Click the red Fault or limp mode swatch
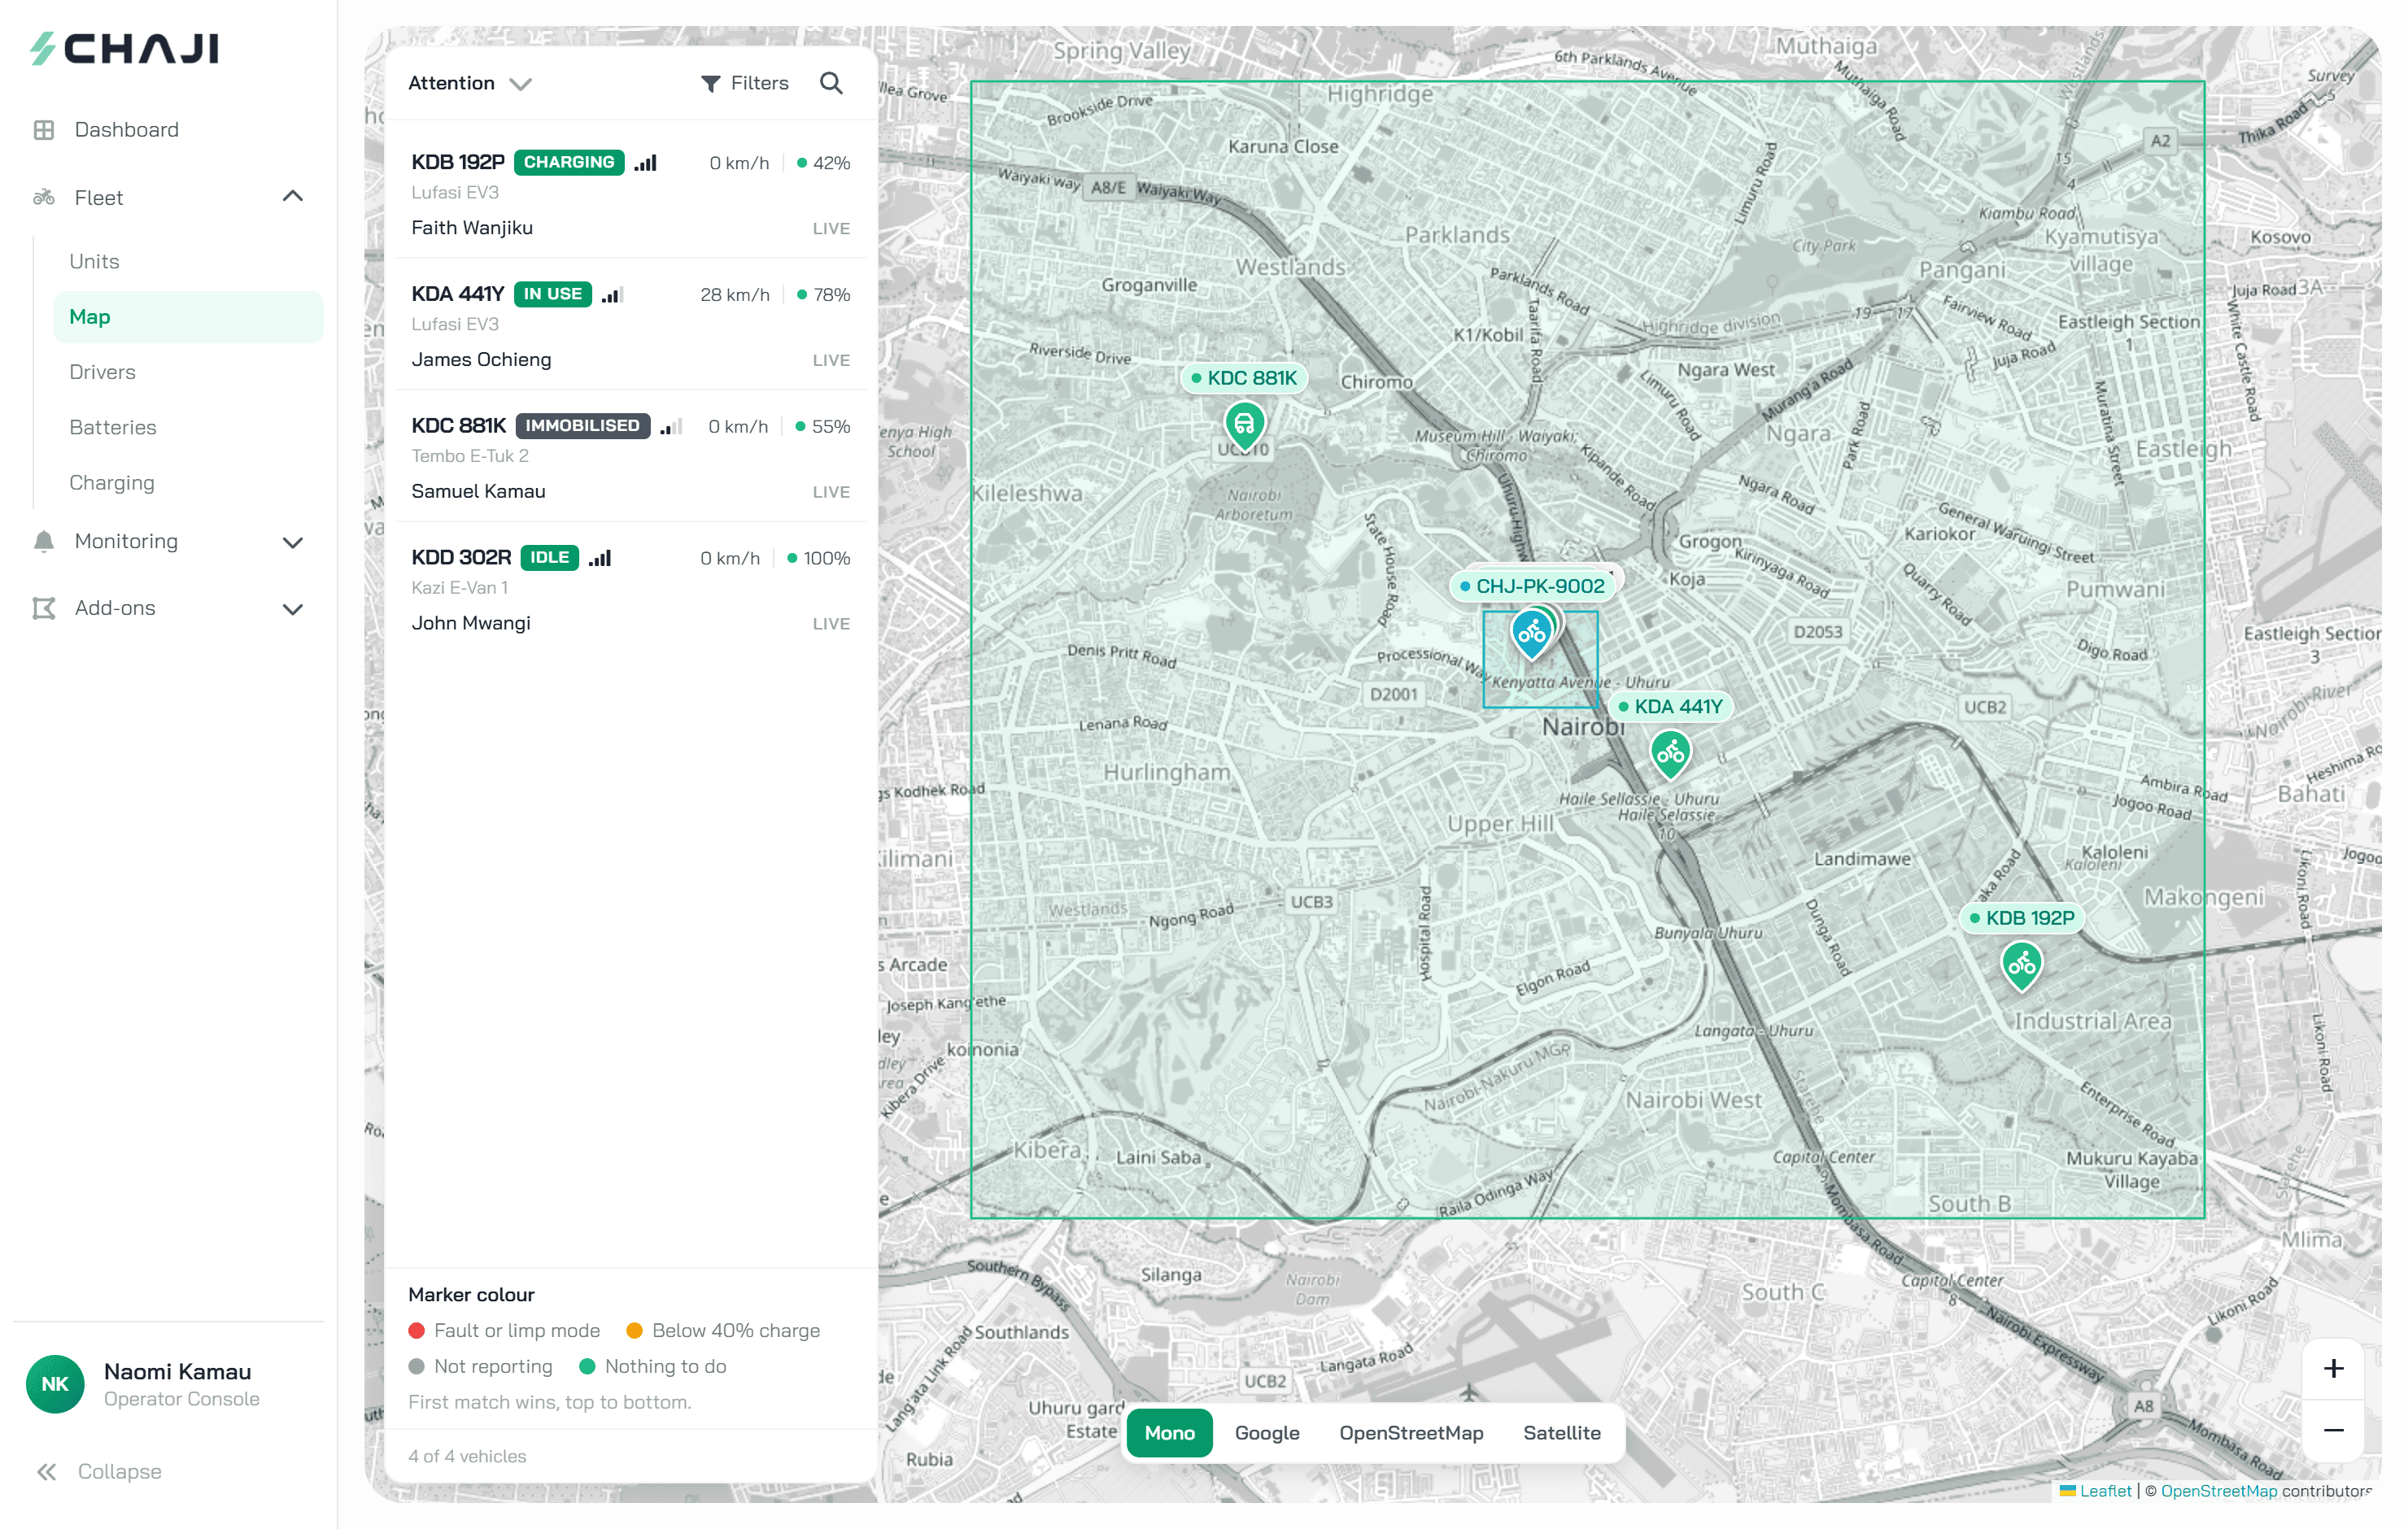The image size is (2408, 1529). click(417, 1331)
